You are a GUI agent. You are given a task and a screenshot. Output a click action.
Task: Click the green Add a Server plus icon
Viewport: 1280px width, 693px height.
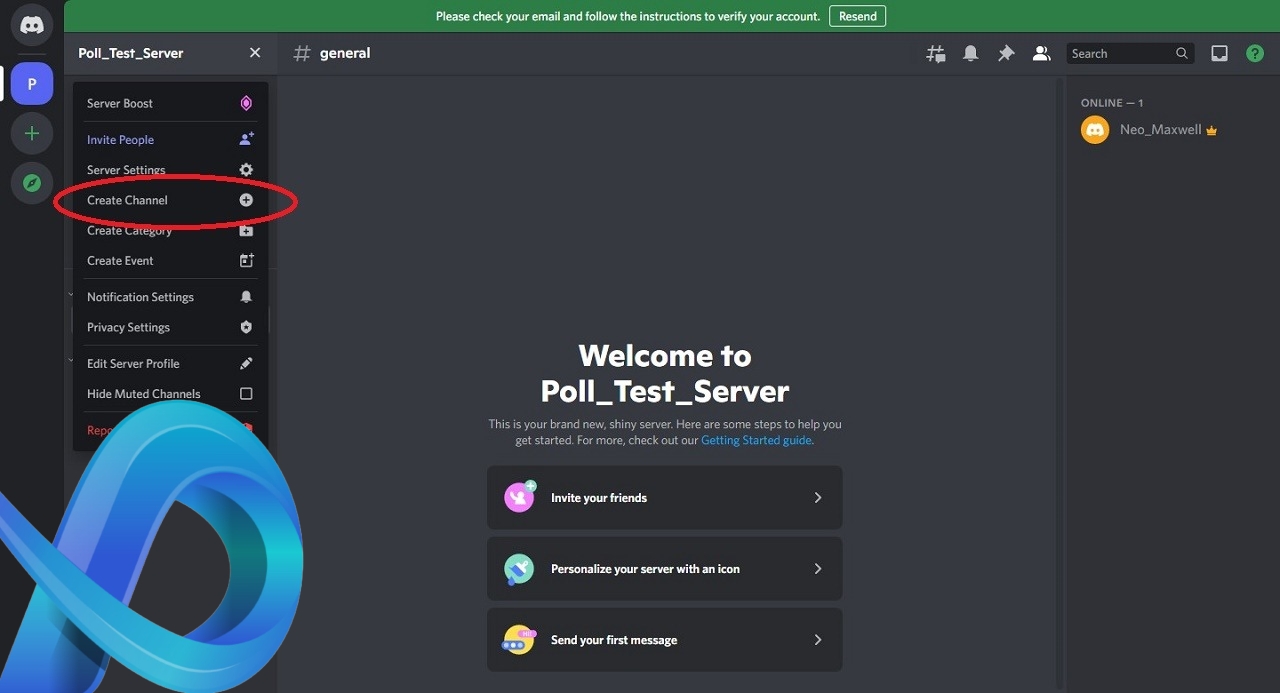[32, 133]
